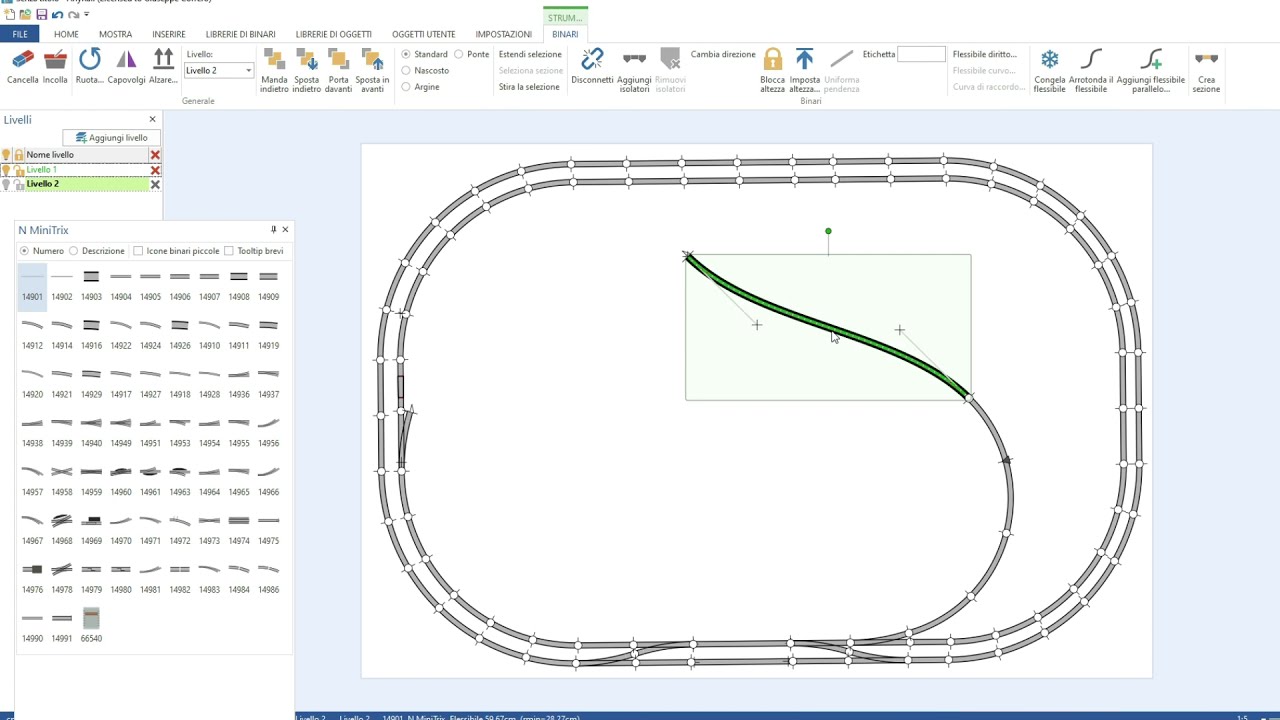Click Flessibile diritto command
This screenshot has height=720, width=1280.
[985, 54]
